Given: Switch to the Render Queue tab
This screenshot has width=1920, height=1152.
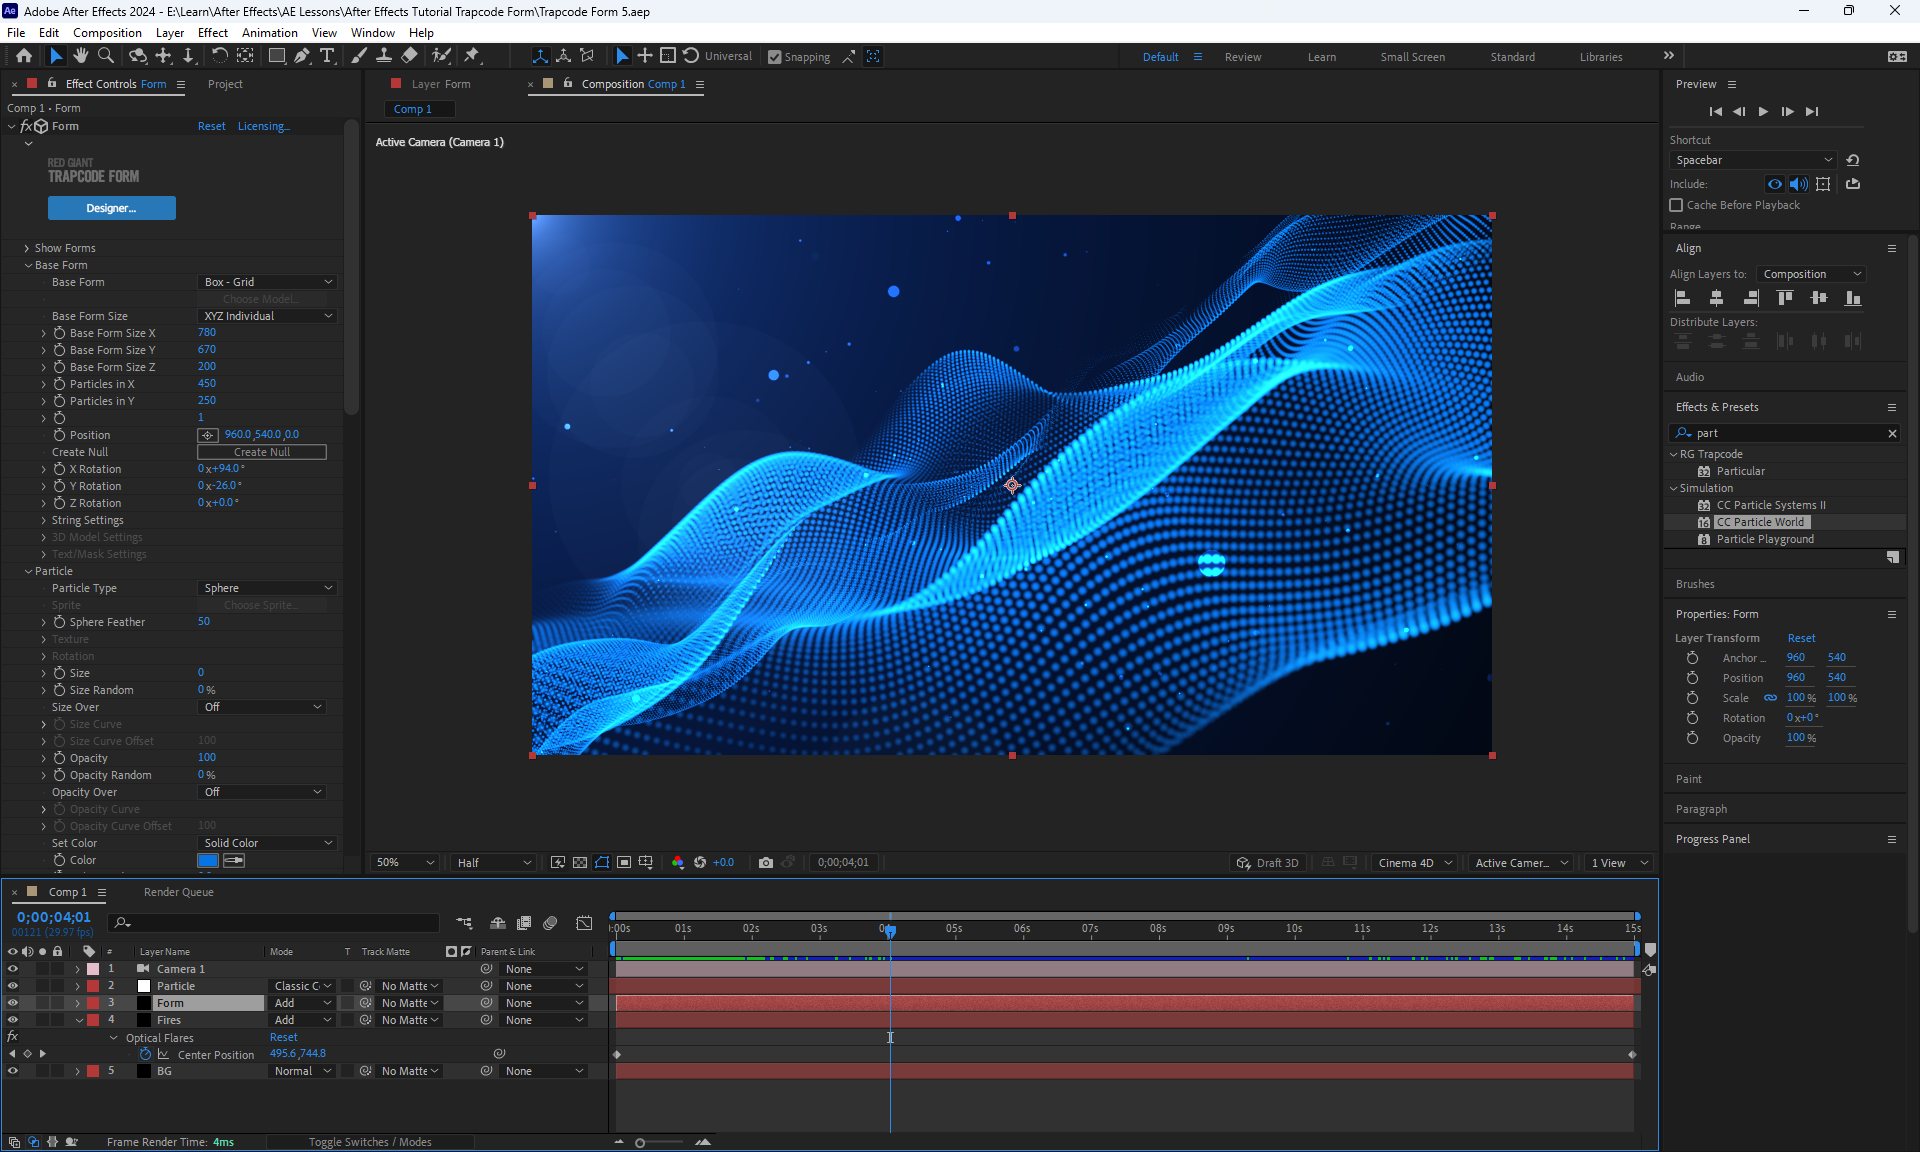Looking at the screenshot, I should [x=178, y=892].
